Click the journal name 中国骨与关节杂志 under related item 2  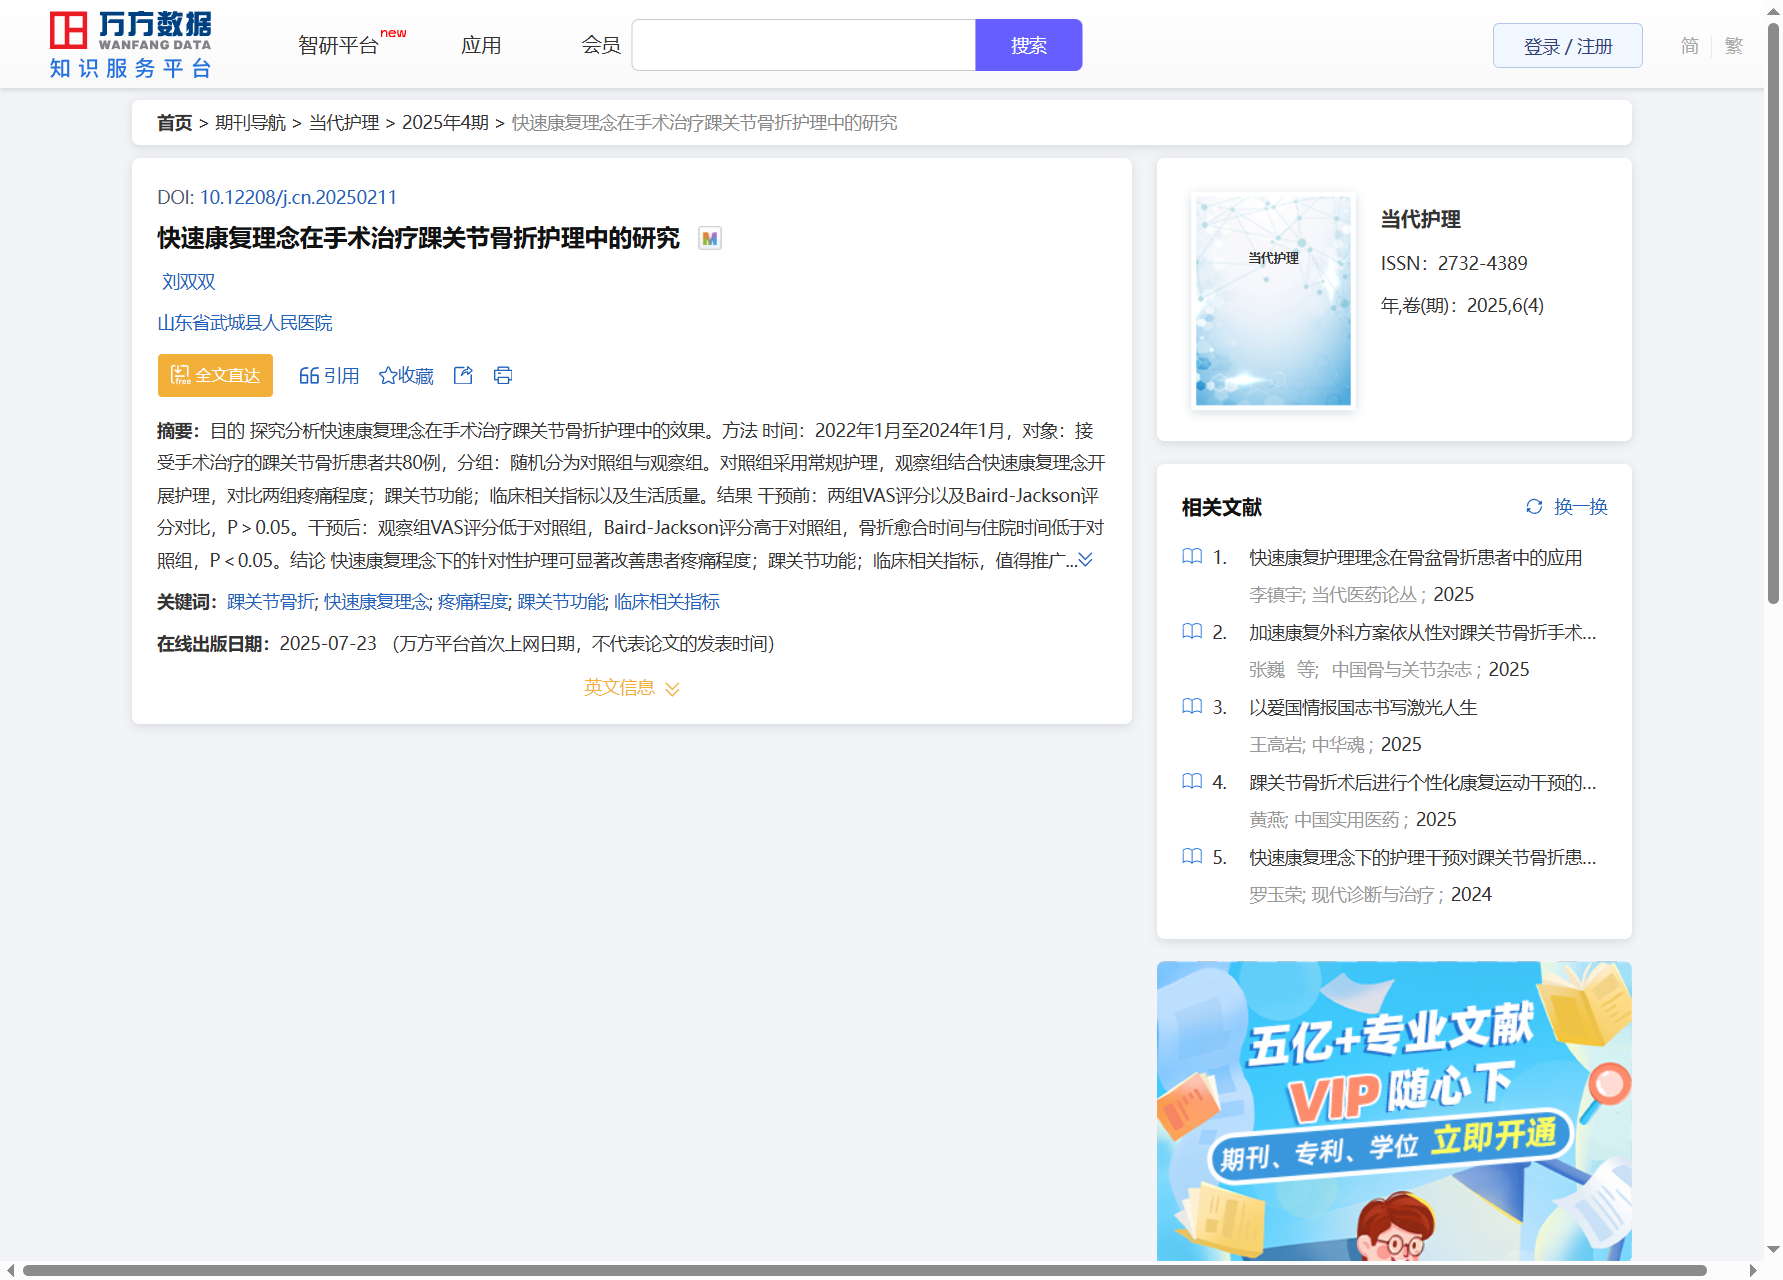pyautogui.click(x=1402, y=670)
